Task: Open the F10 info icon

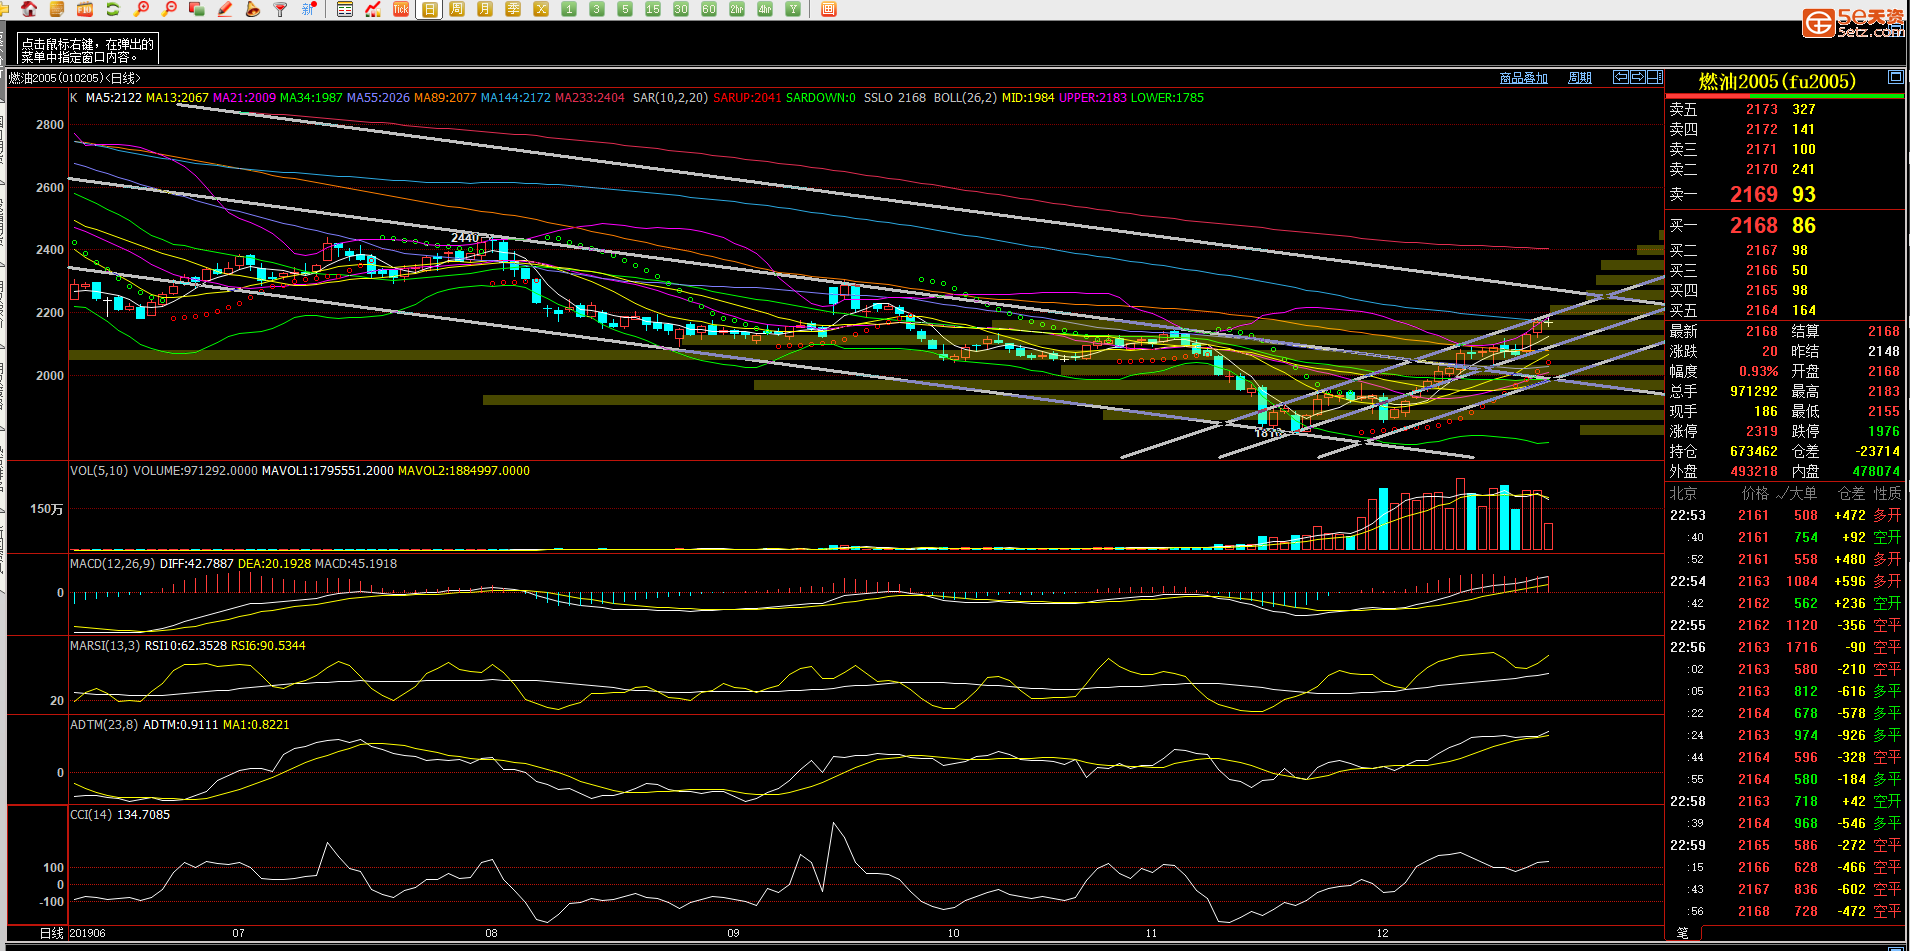Action: (85, 9)
